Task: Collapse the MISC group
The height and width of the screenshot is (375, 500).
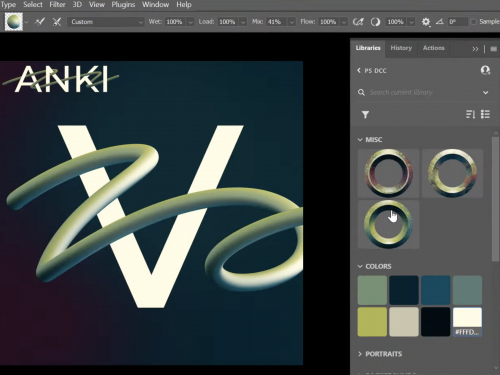Action: click(x=360, y=140)
